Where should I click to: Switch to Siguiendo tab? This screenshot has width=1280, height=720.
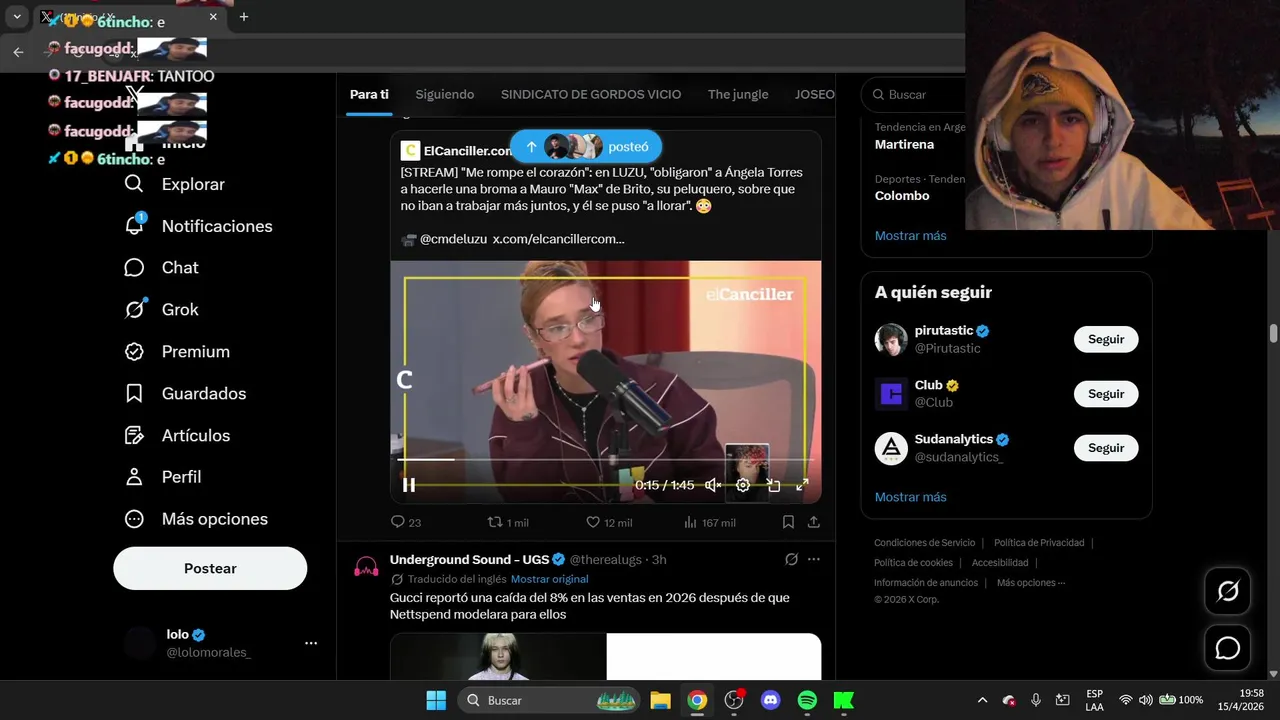445,94
